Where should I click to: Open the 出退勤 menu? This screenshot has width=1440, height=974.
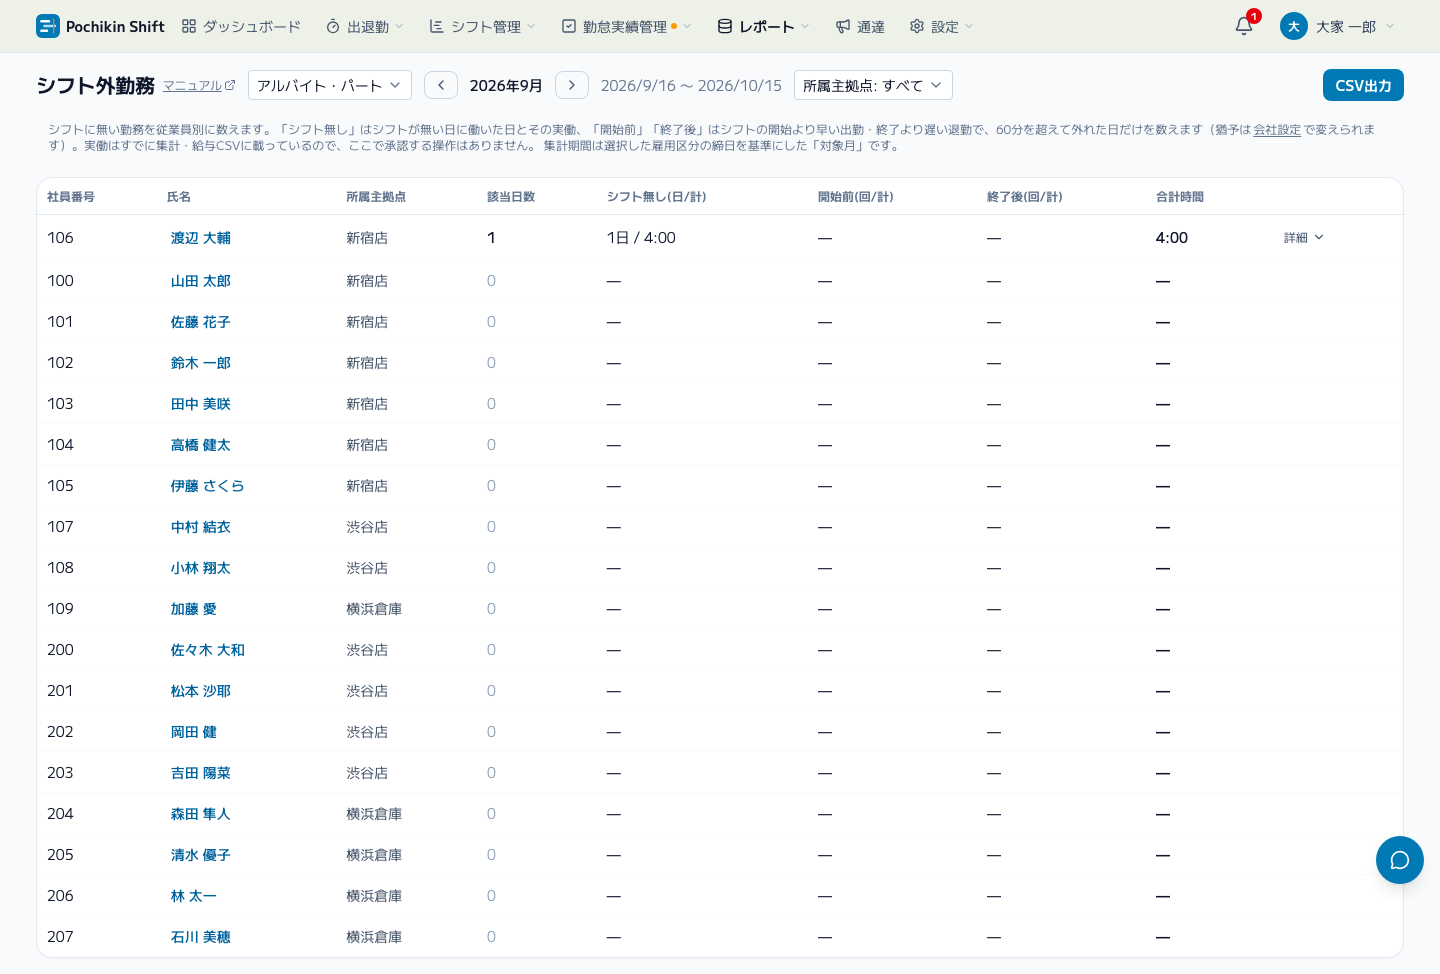365,26
